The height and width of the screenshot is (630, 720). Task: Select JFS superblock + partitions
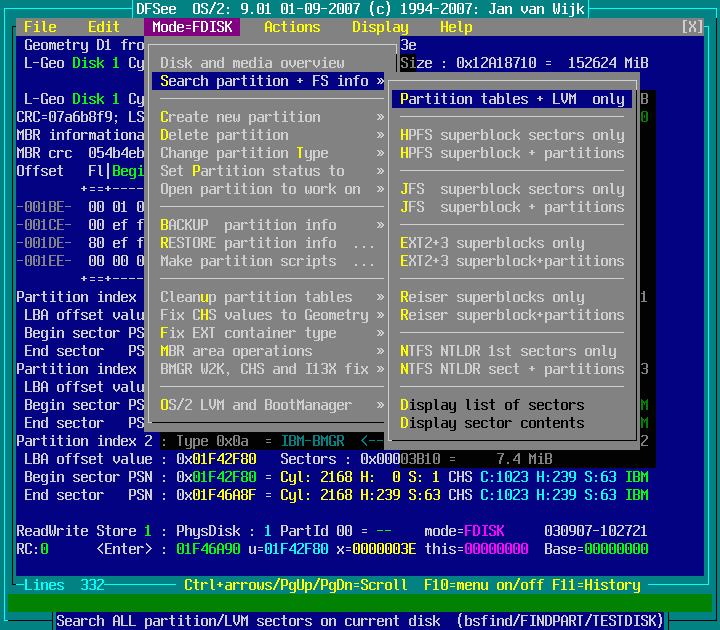tap(512, 207)
